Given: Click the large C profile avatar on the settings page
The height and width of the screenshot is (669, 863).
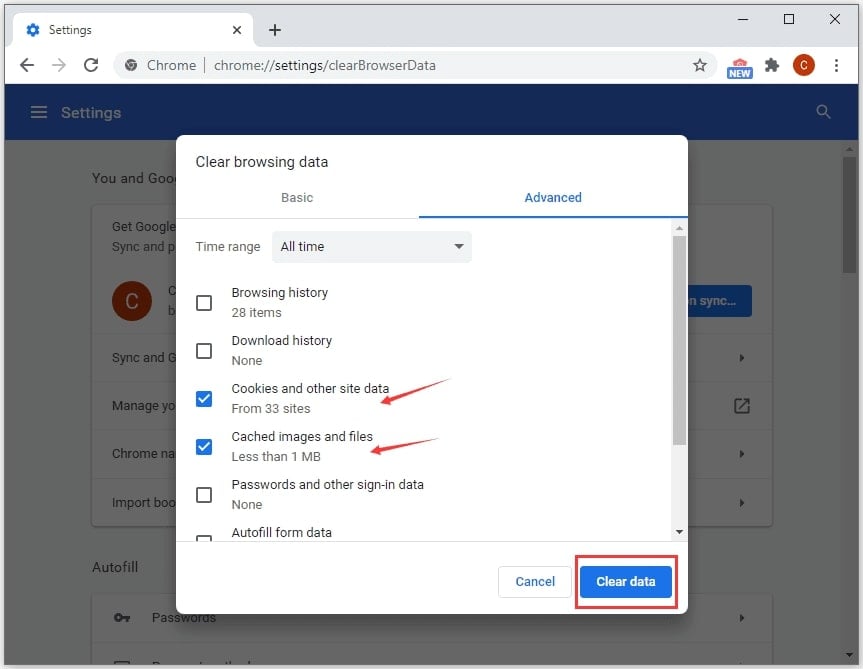Looking at the screenshot, I should (x=132, y=301).
